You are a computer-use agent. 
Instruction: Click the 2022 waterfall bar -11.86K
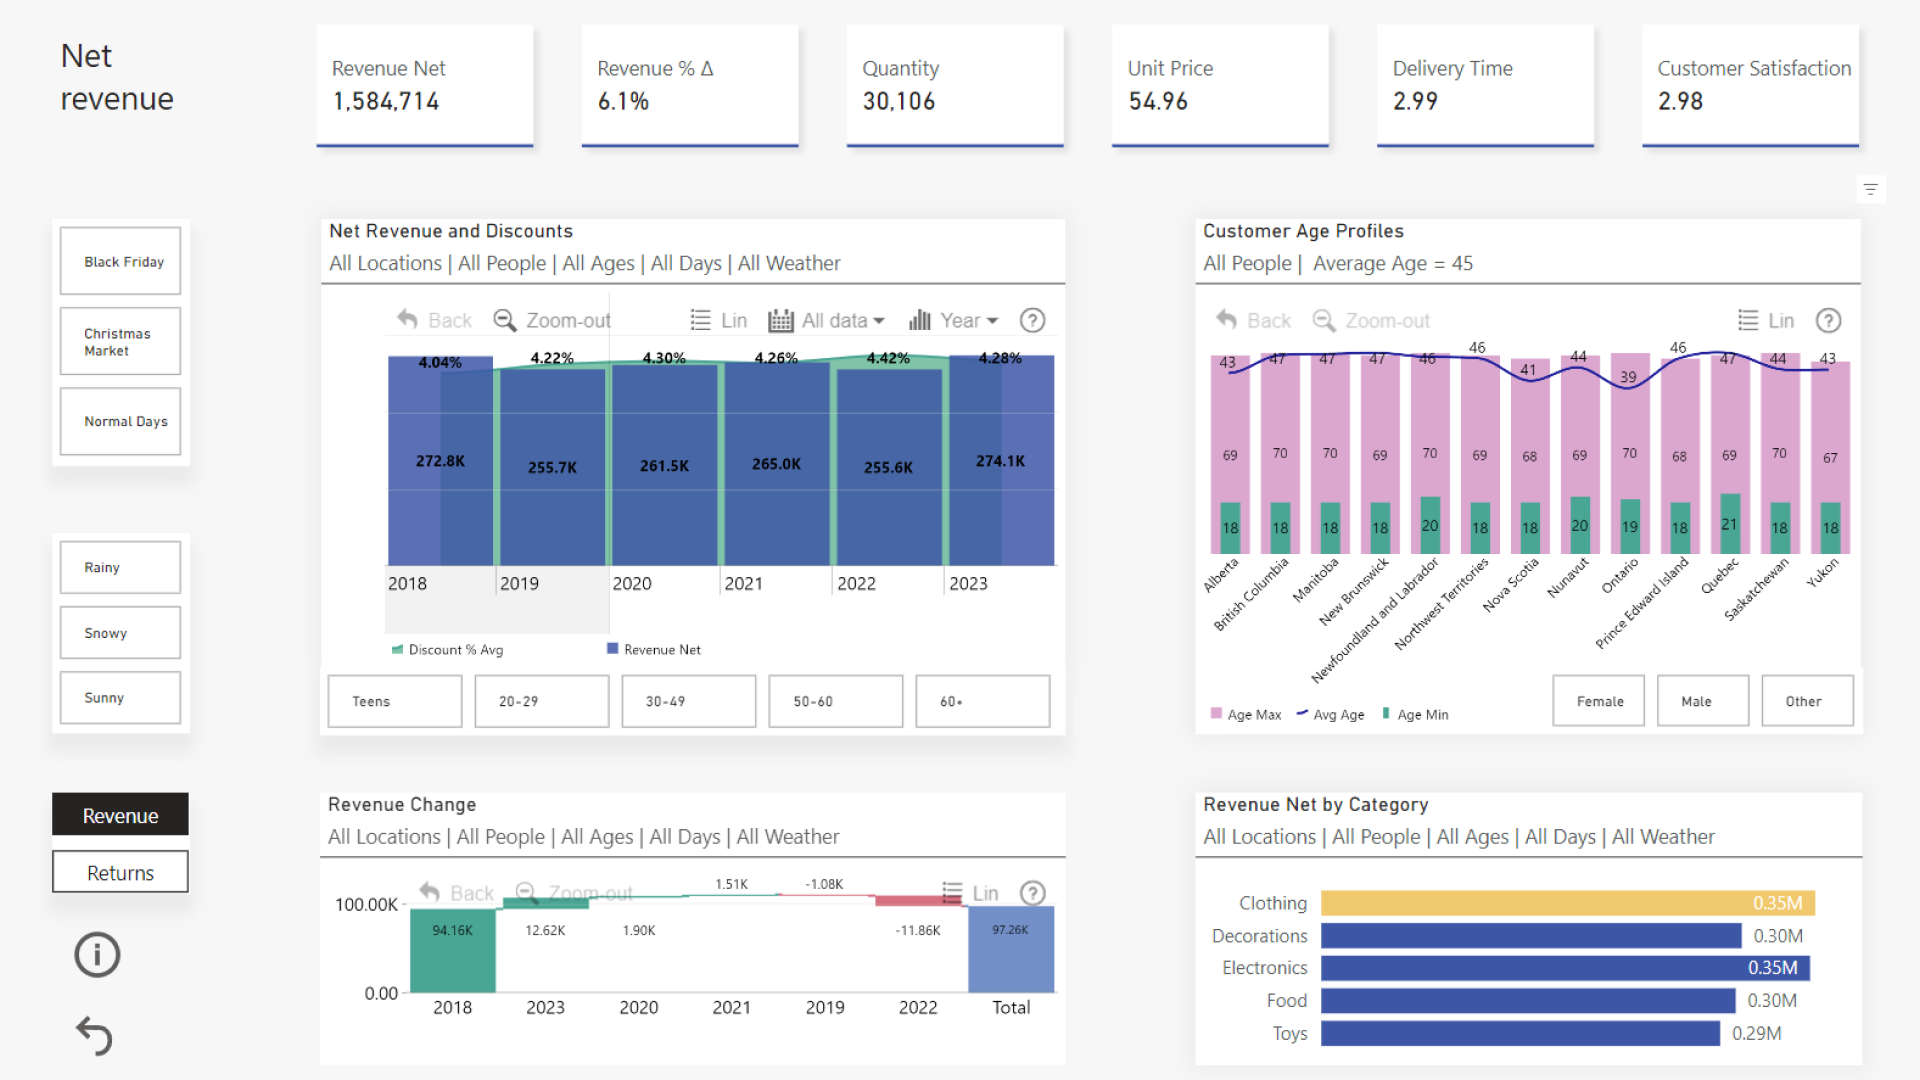tap(918, 901)
